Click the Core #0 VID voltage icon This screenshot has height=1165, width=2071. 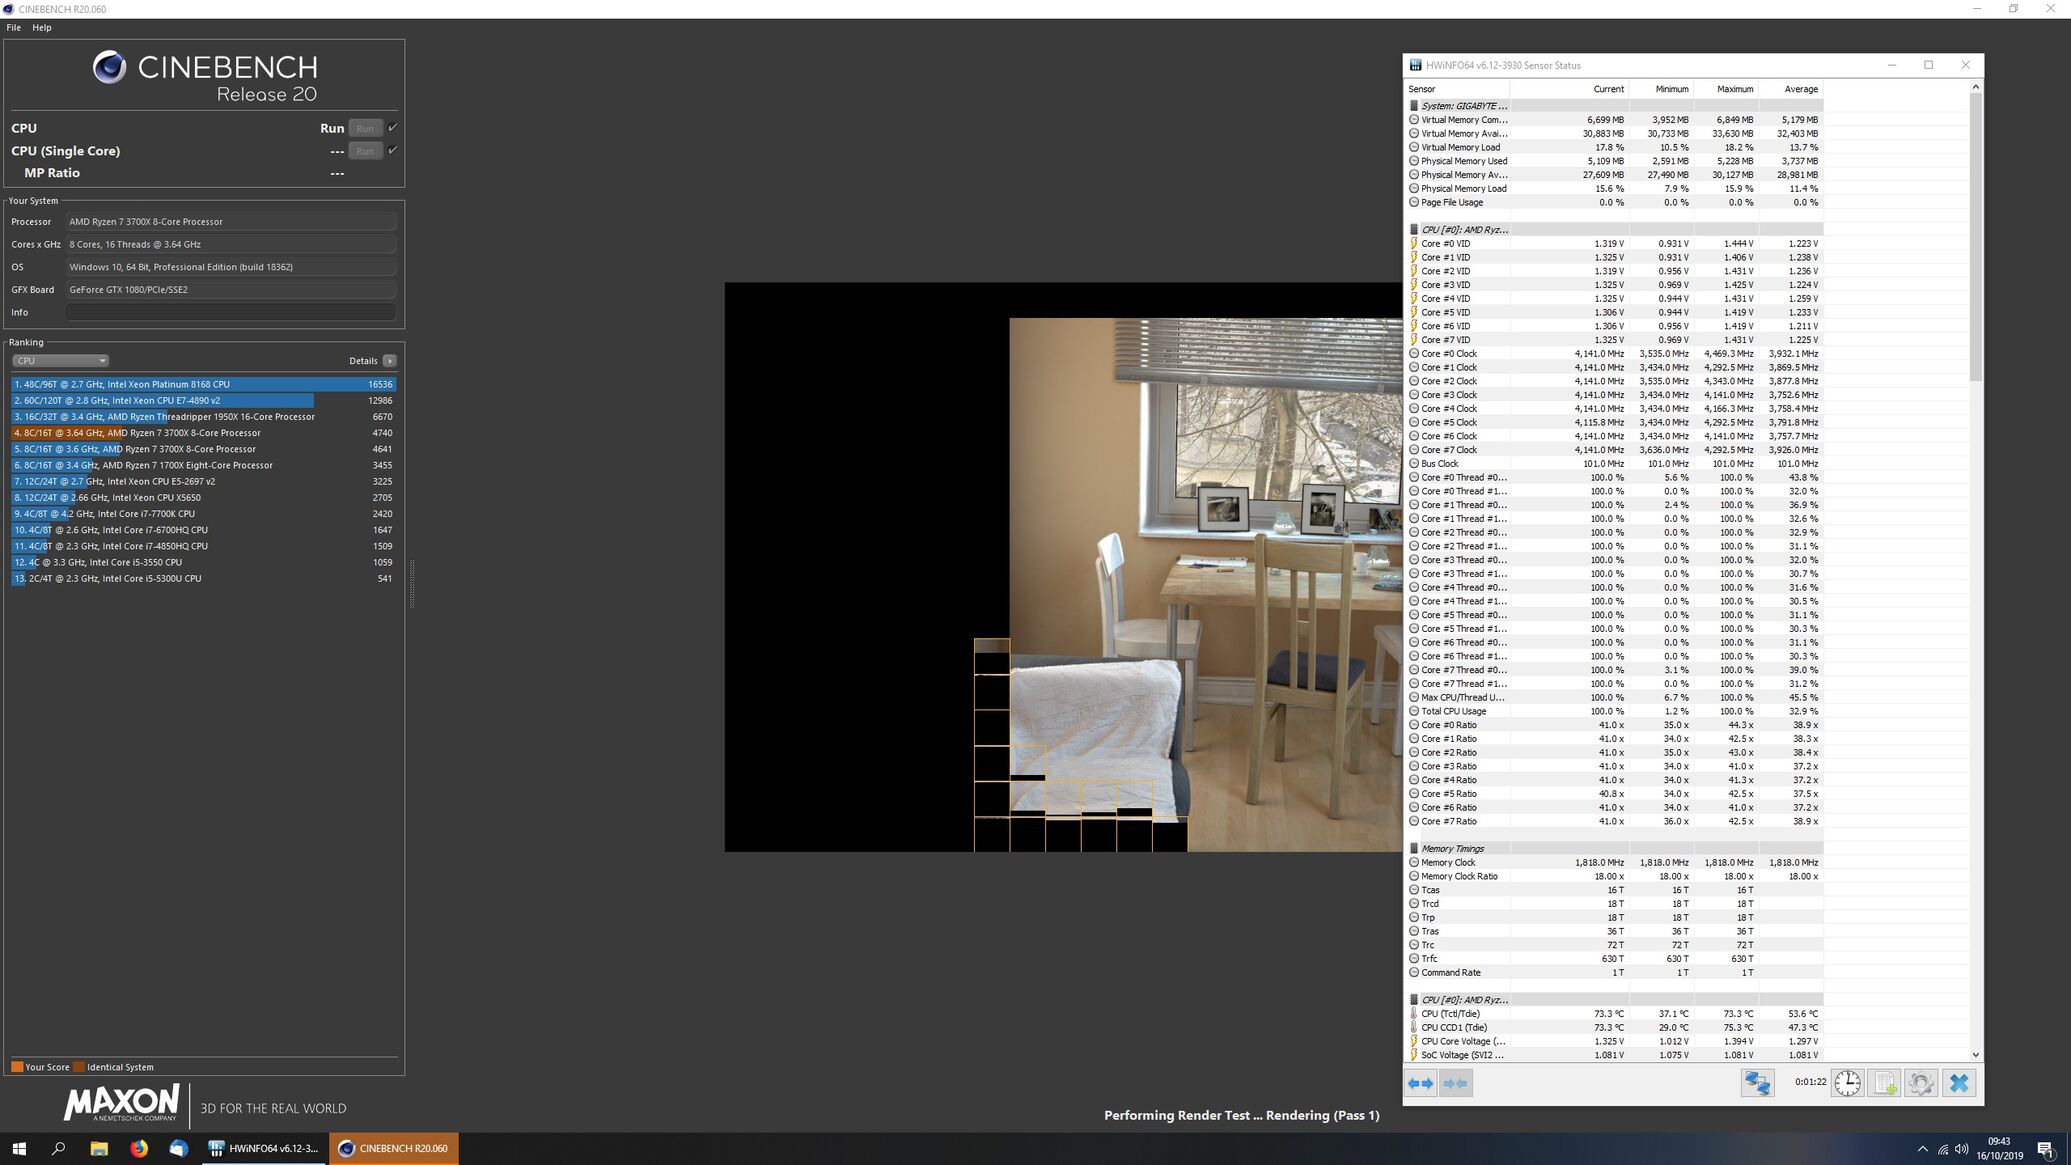point(1414,243)
